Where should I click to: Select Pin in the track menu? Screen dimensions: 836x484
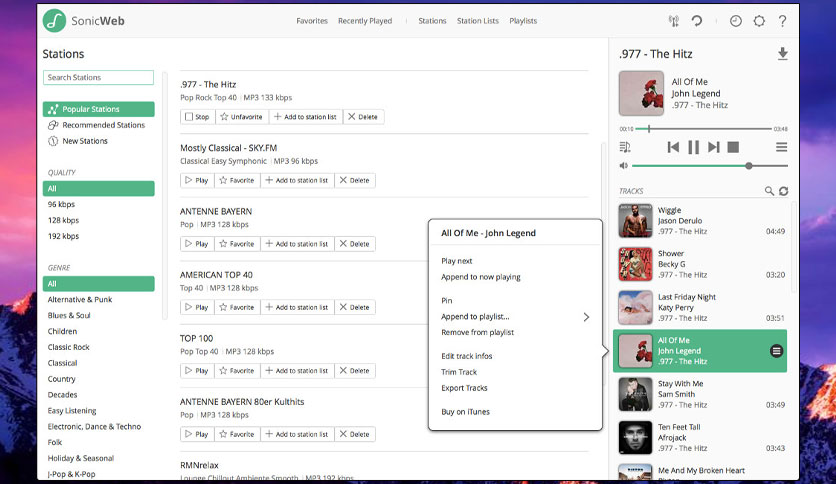[x=447, y=300]
